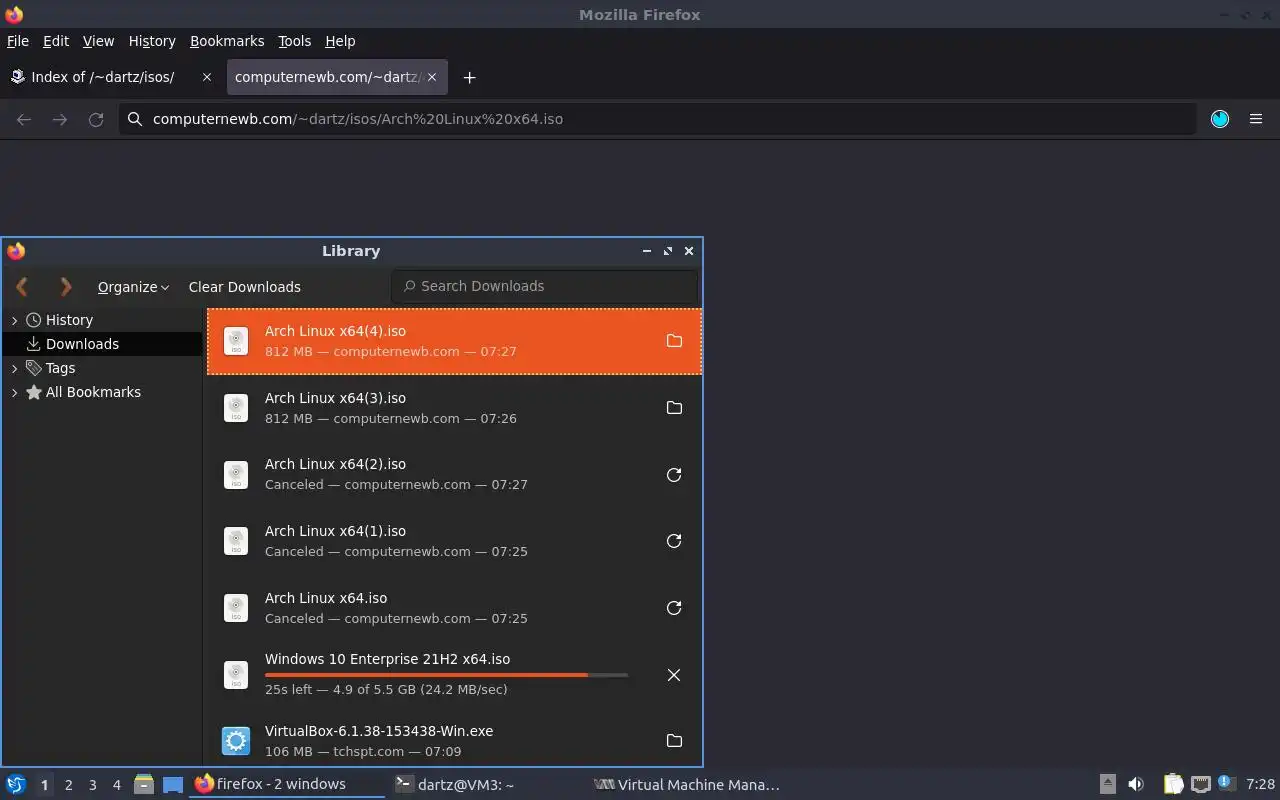Image resolution: width=1280 pixels, height=800 pixels.
Task: Open containing folder for Arch Linux x64(3).iso
Action: [674, 408]
